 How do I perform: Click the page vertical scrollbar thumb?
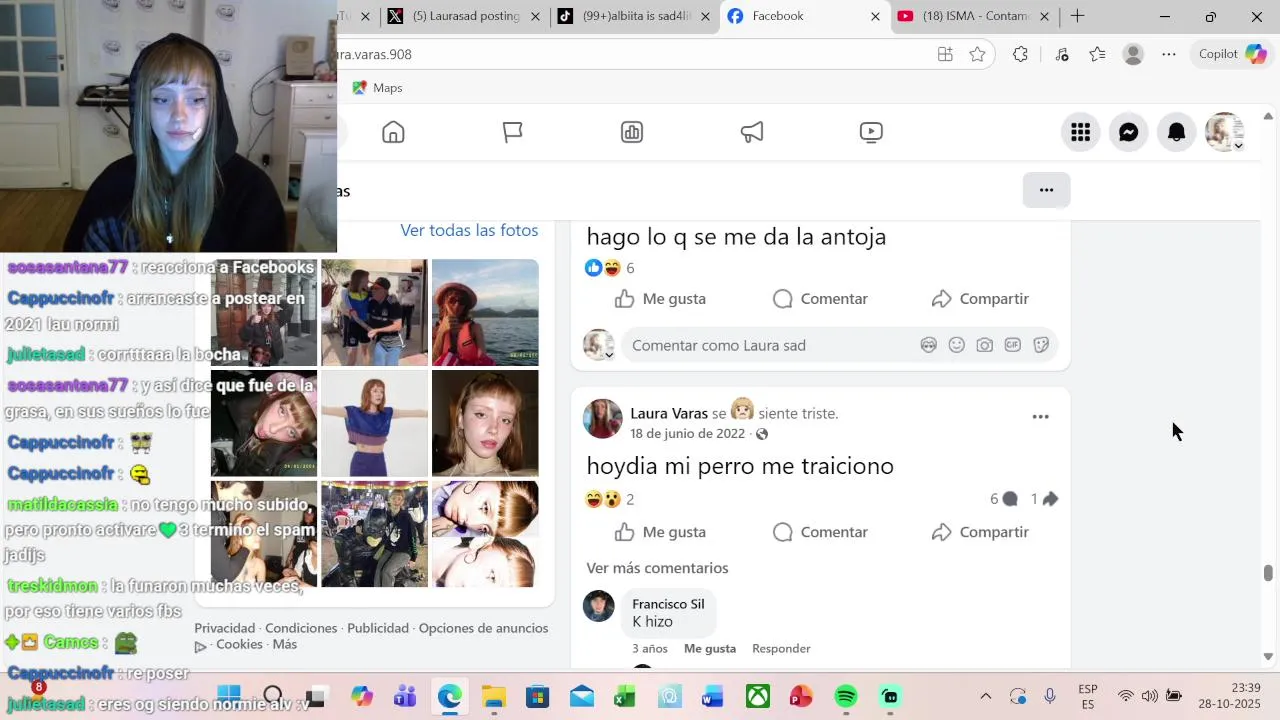click(x=1268, y=573)
